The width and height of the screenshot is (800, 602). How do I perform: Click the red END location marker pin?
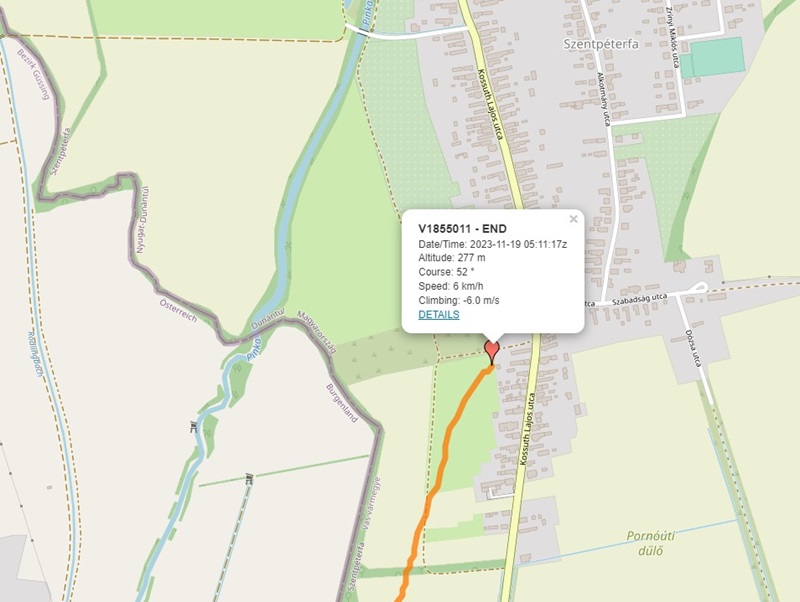tap(491, 353)
